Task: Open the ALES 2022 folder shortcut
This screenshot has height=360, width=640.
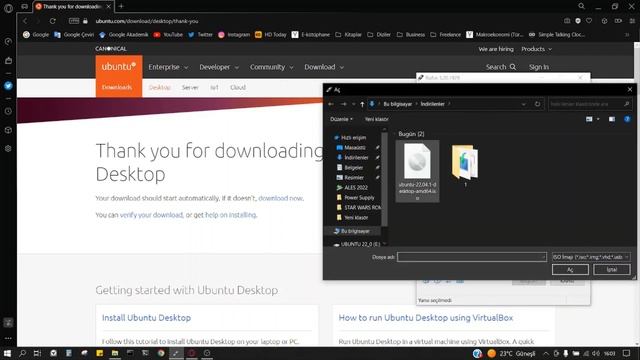Action: click(x=356, y=187)
